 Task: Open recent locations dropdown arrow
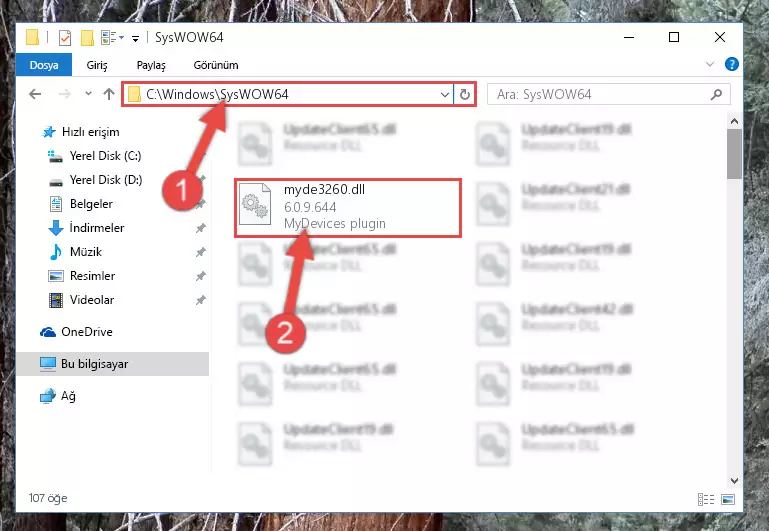[x=88, y=93]
